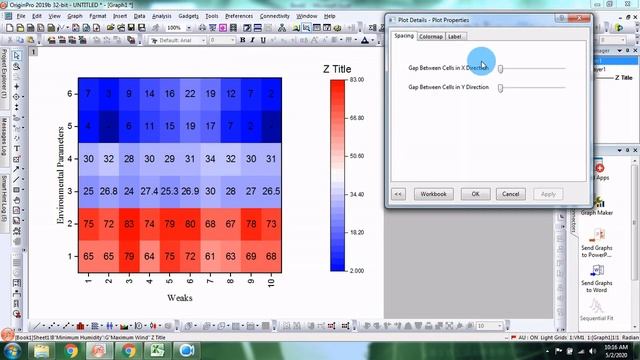Click the Environmental Parameters y-axis title
The image size is (640, 360).
click(x=60, y=175)
